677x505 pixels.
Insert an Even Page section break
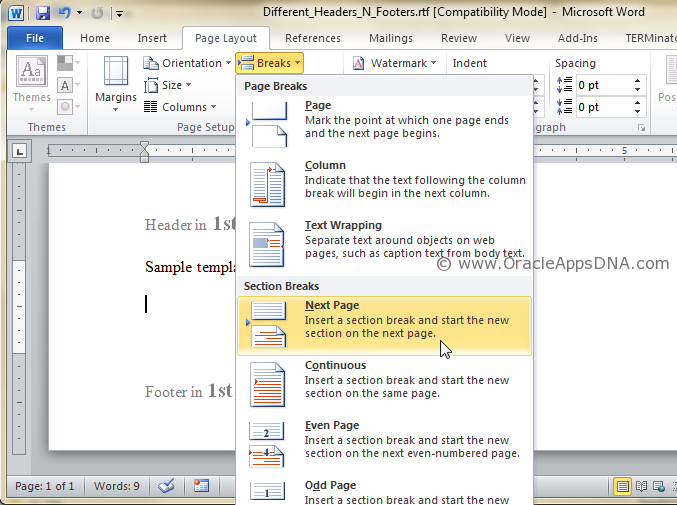pyautogui.click(x=384, y=446)
